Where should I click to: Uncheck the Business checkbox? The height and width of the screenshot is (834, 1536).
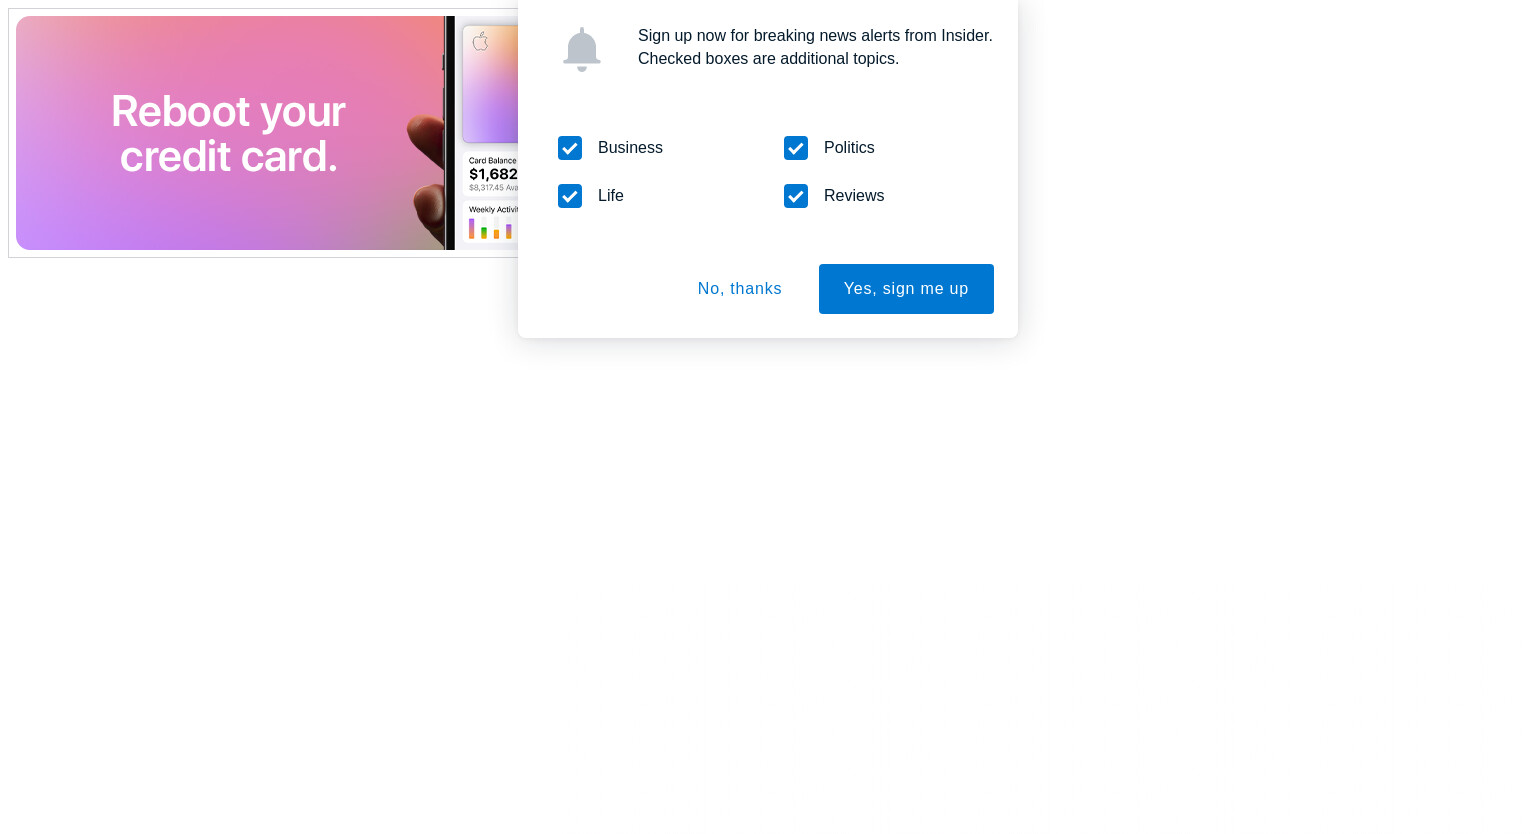pyautogui.click(x=570, y=148)
